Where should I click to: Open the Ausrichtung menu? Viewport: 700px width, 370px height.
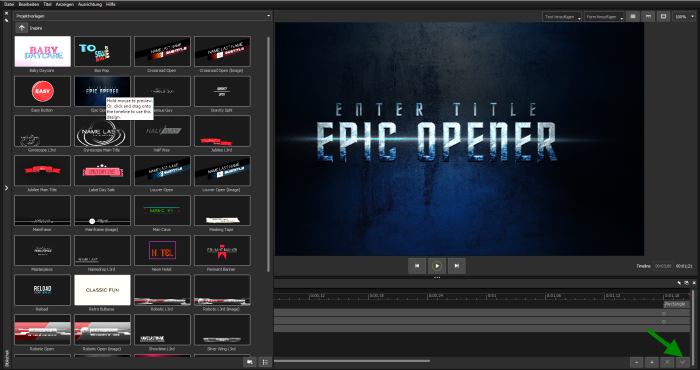[90, 4]
